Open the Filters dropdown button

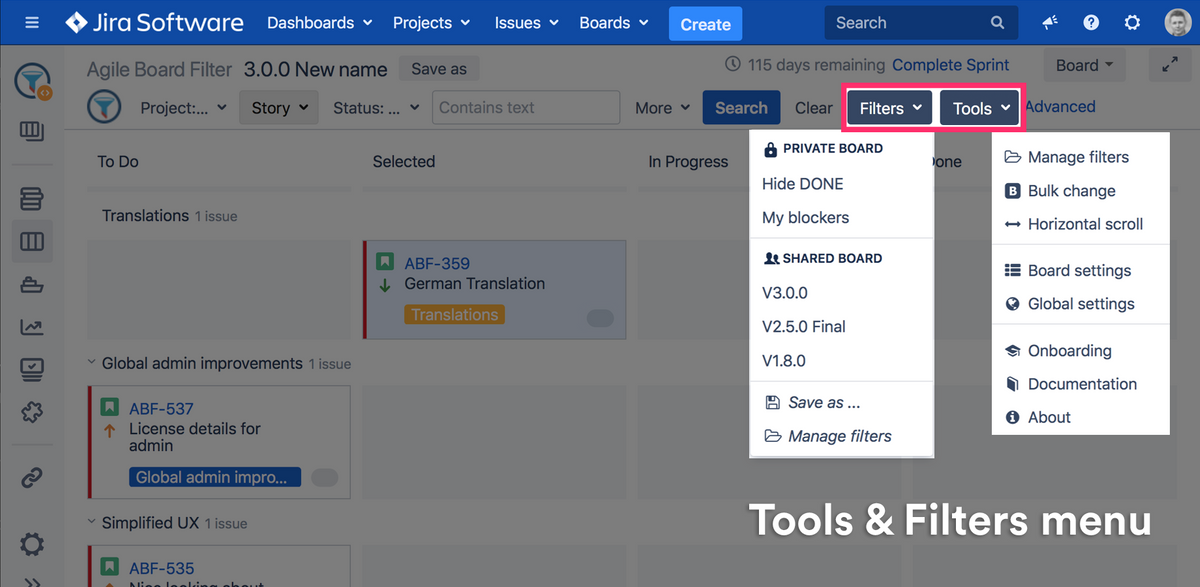point(890,108)
